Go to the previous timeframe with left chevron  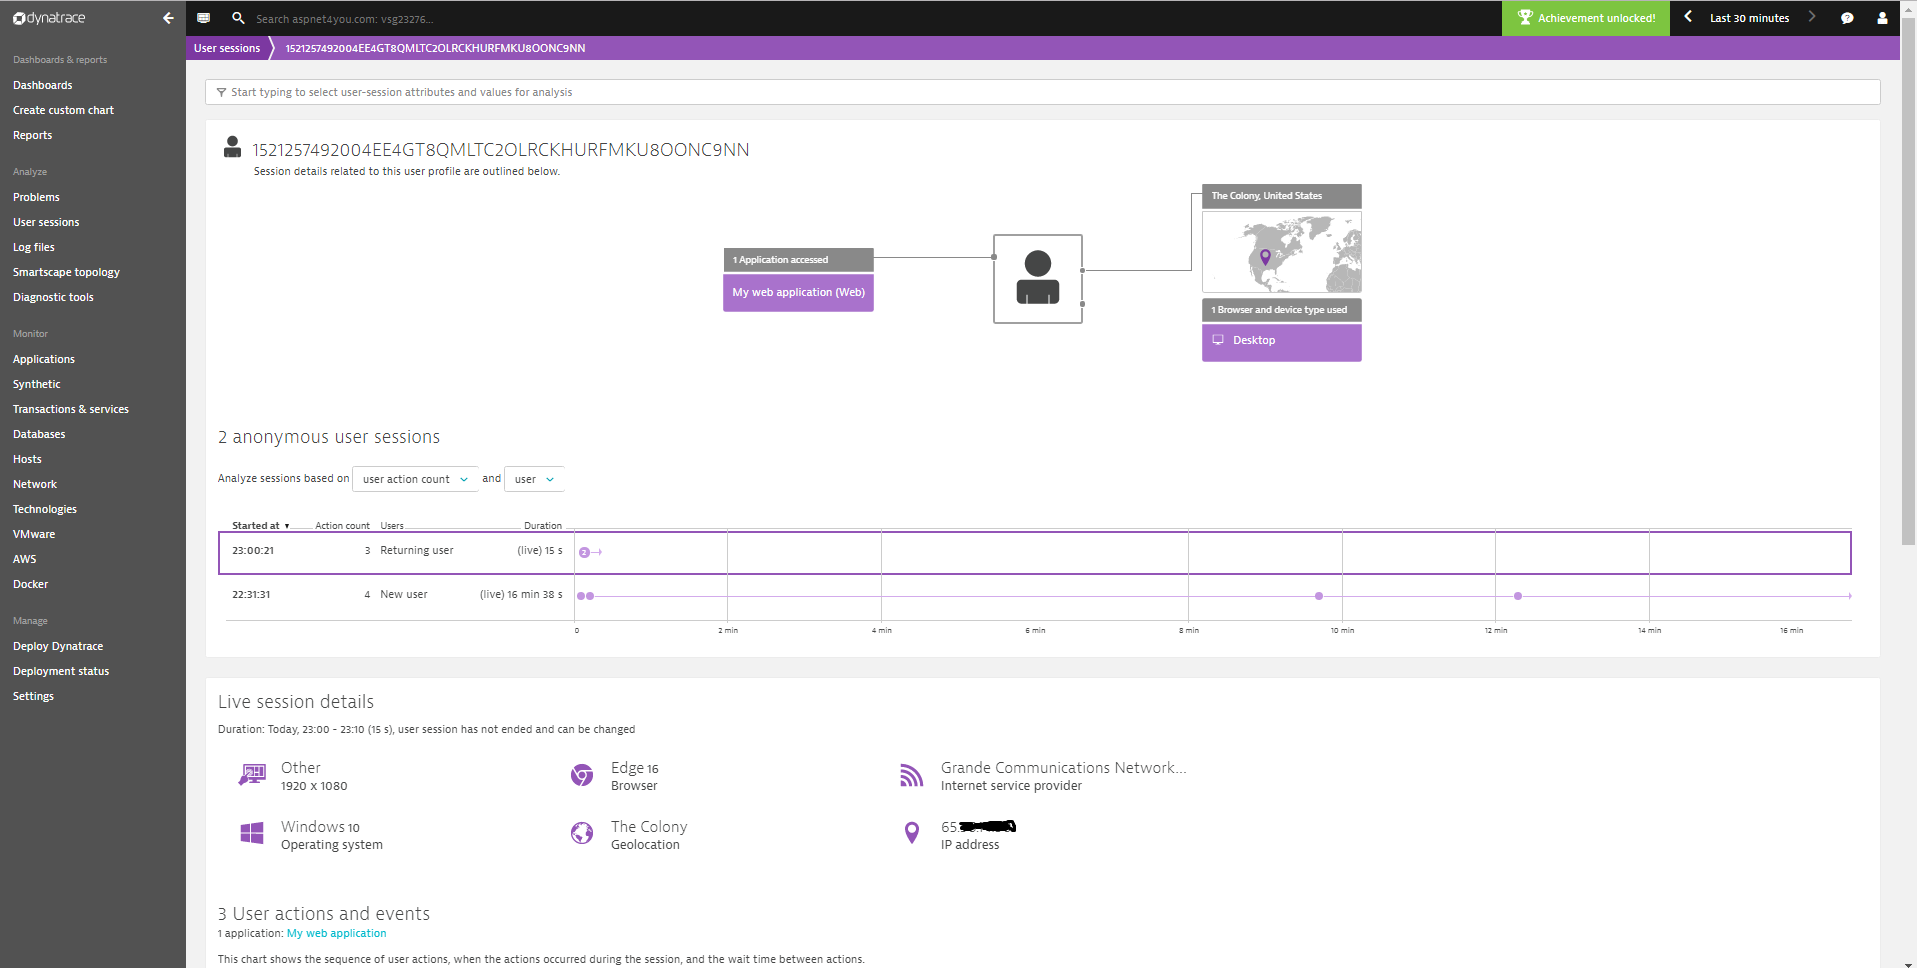(x=1688, y=17)
